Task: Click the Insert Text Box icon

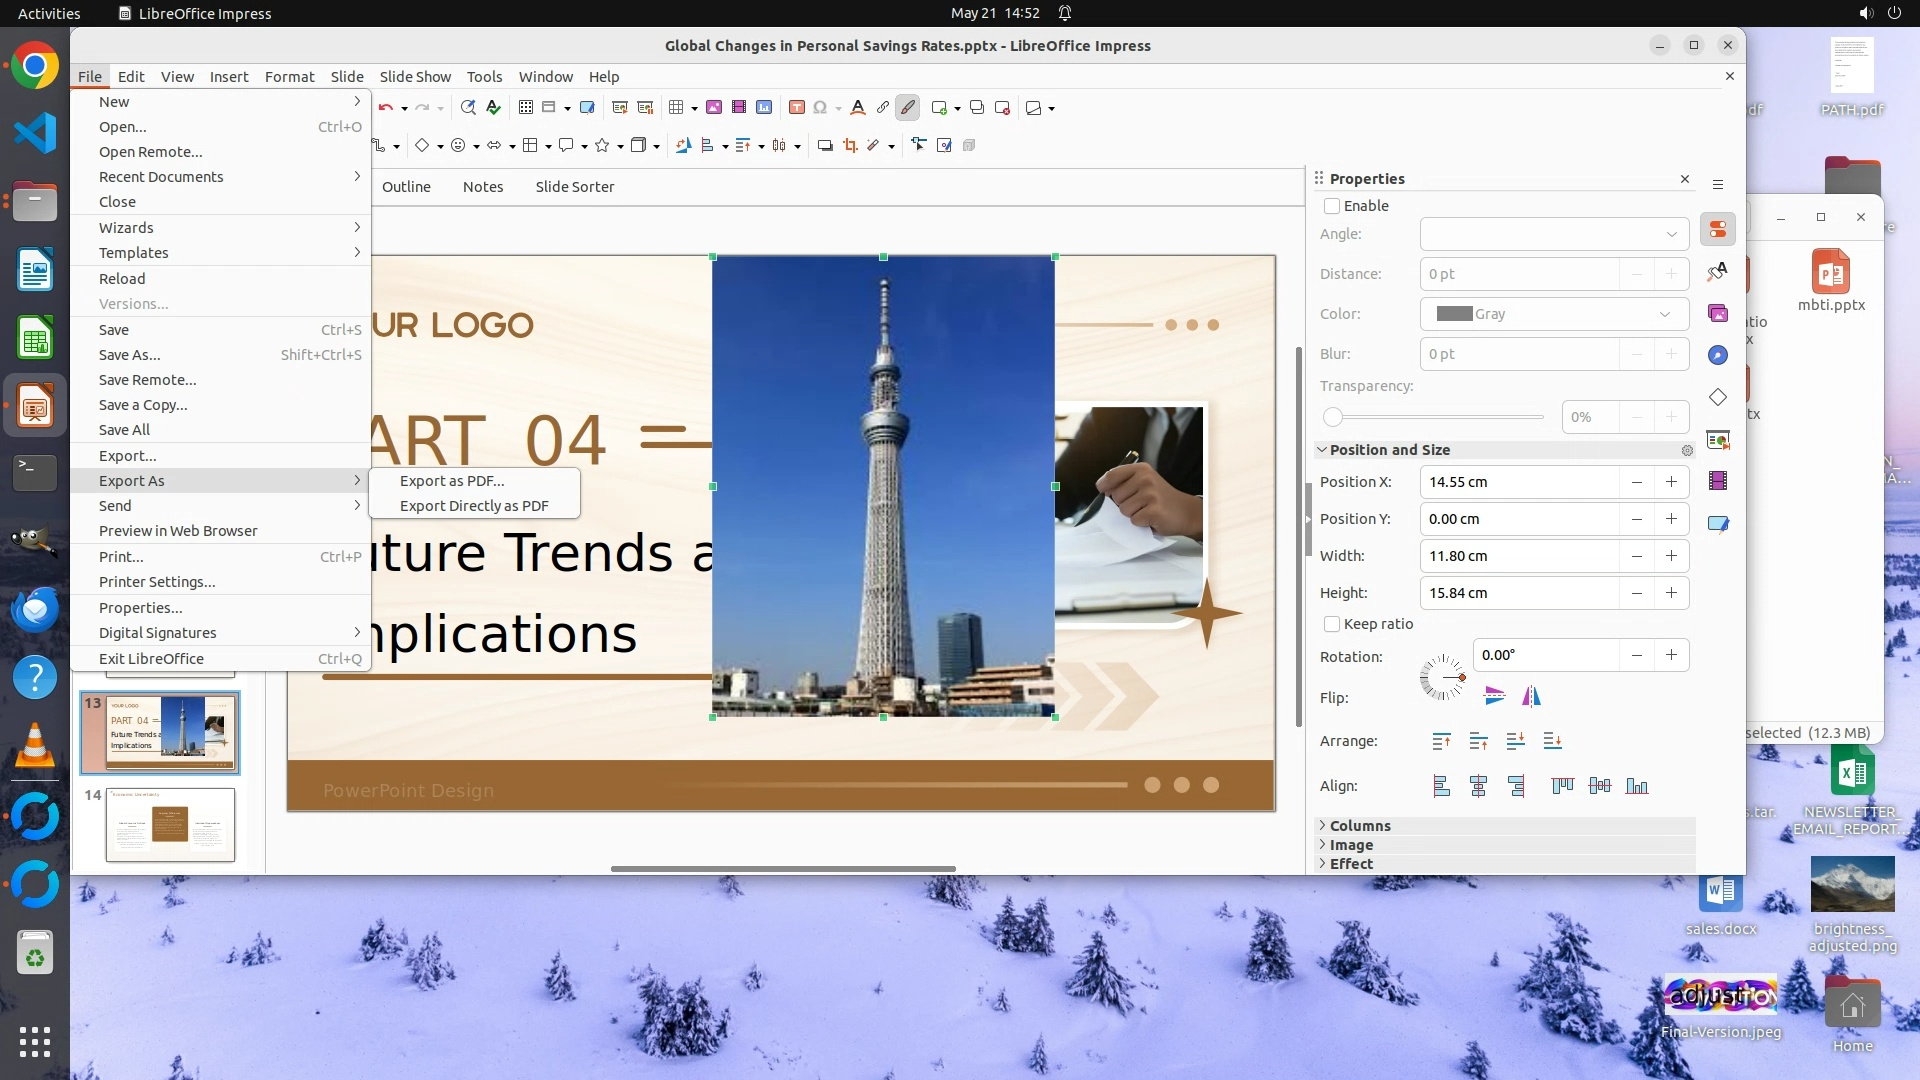Action: click(796, 108)
